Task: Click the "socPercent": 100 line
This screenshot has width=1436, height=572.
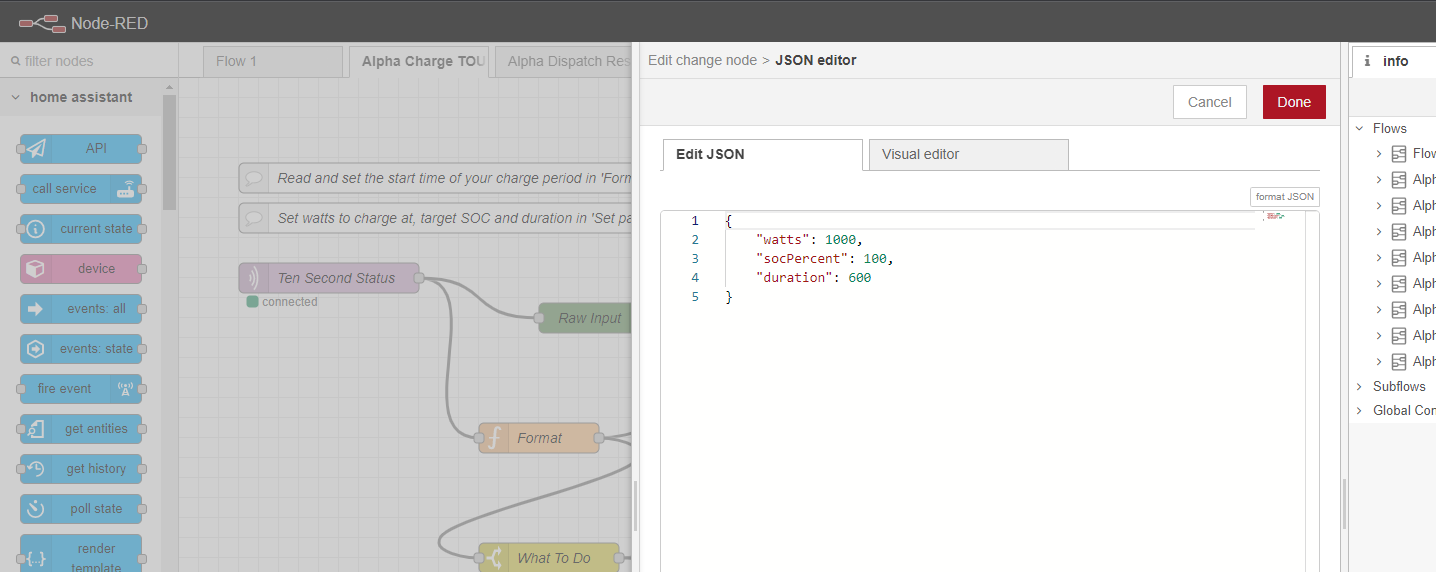Action: click(x=824, y=258)
